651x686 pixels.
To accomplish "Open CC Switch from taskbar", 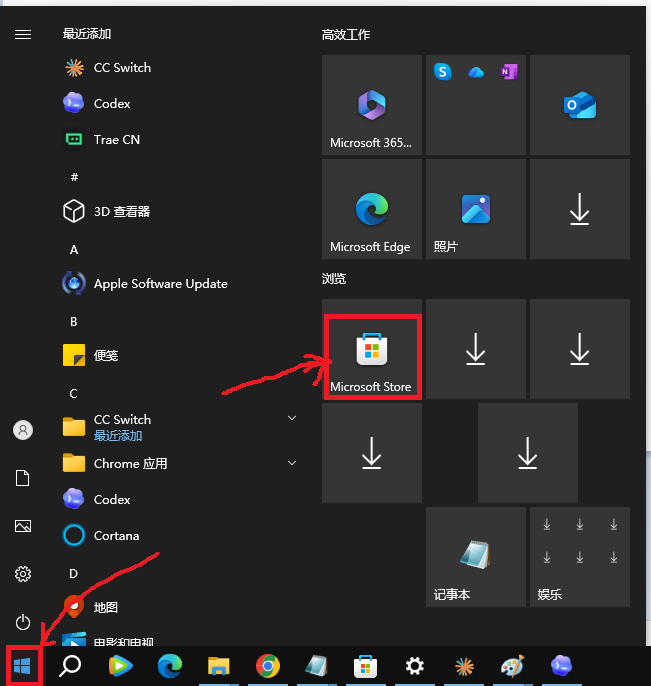I will (x=464, y=666).
